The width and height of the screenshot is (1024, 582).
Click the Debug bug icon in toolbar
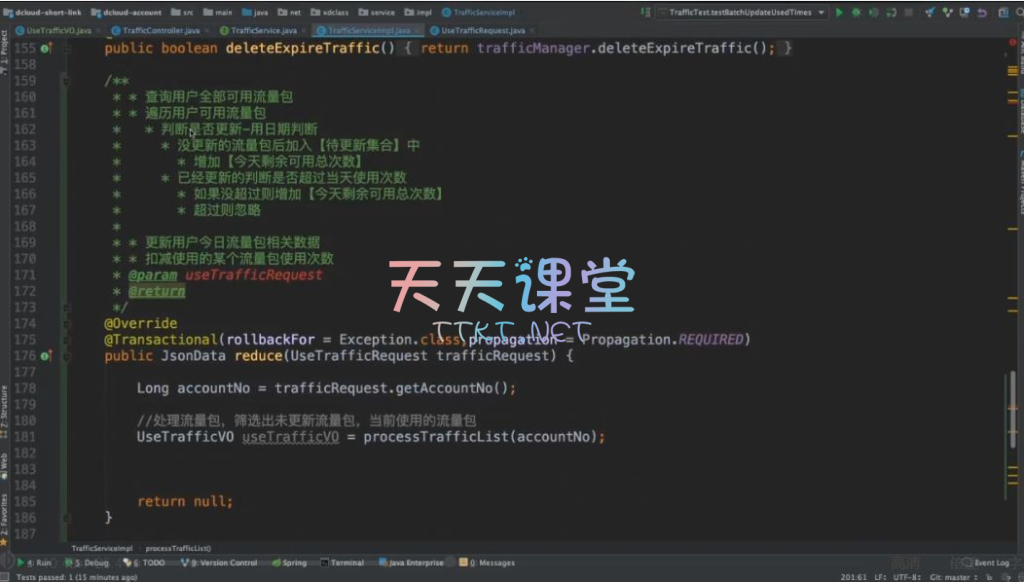click(855, 13)
